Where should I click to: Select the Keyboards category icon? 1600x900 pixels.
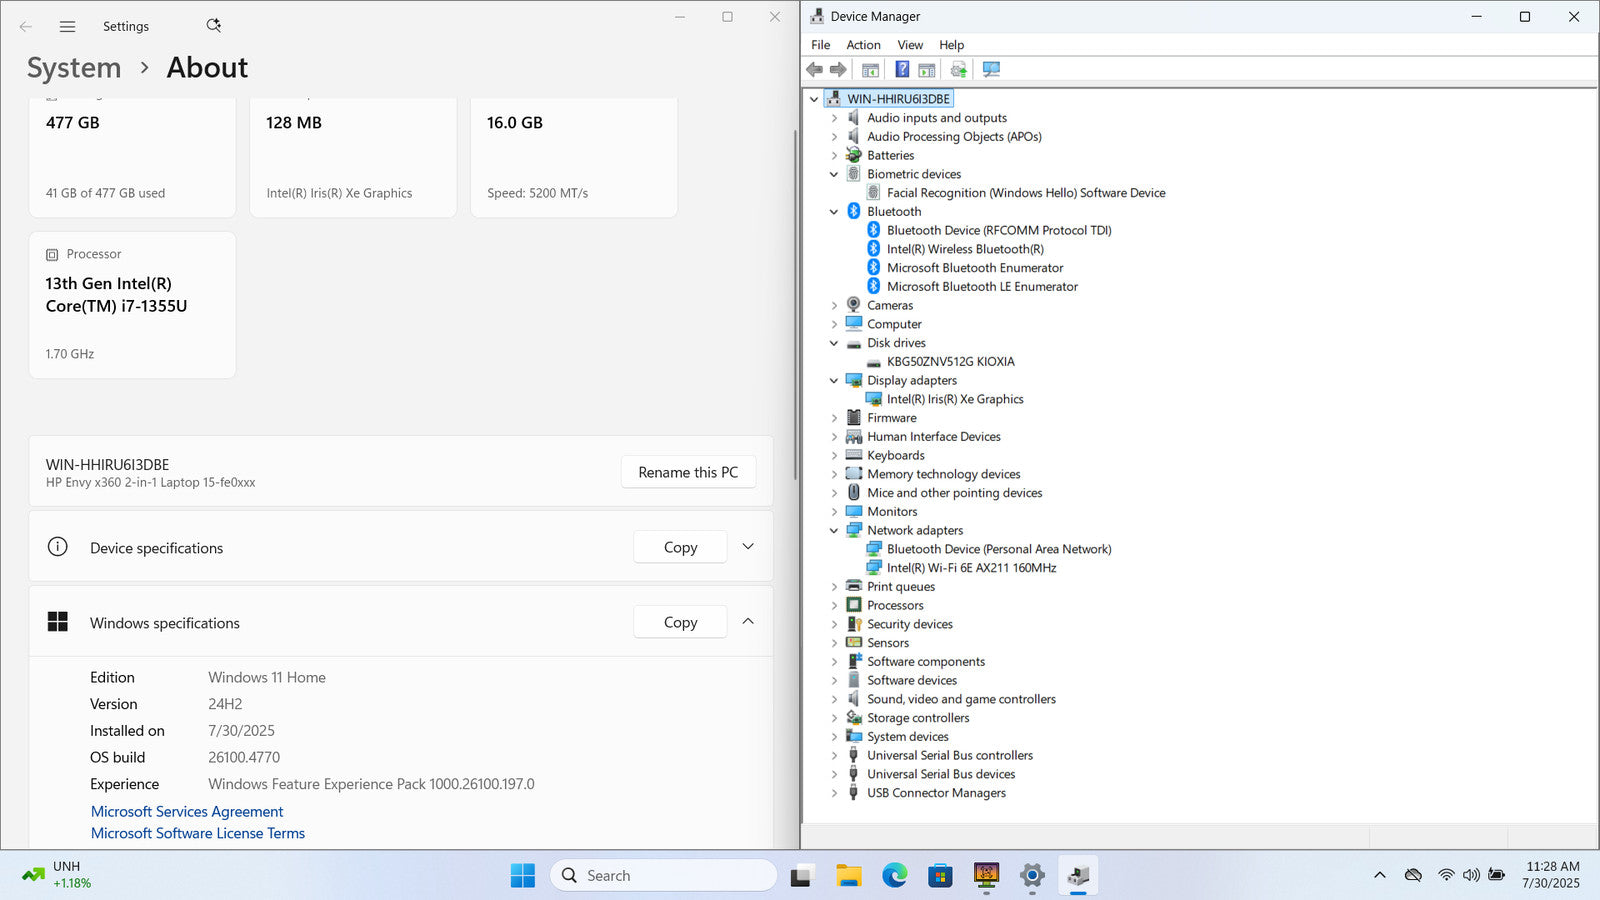853,455
